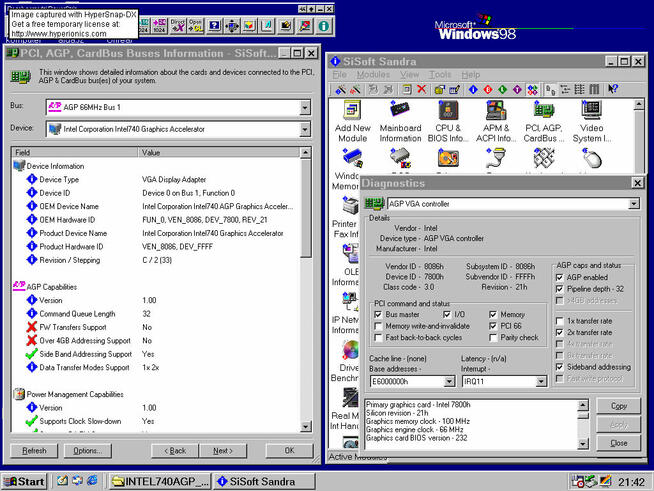Uncheck the Bus master checkbox

[378, 315]
